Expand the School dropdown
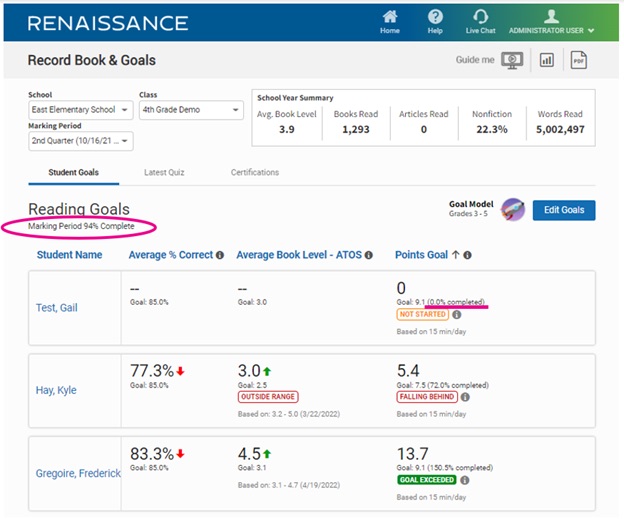 pyautogui.click(x=81, y=110)
